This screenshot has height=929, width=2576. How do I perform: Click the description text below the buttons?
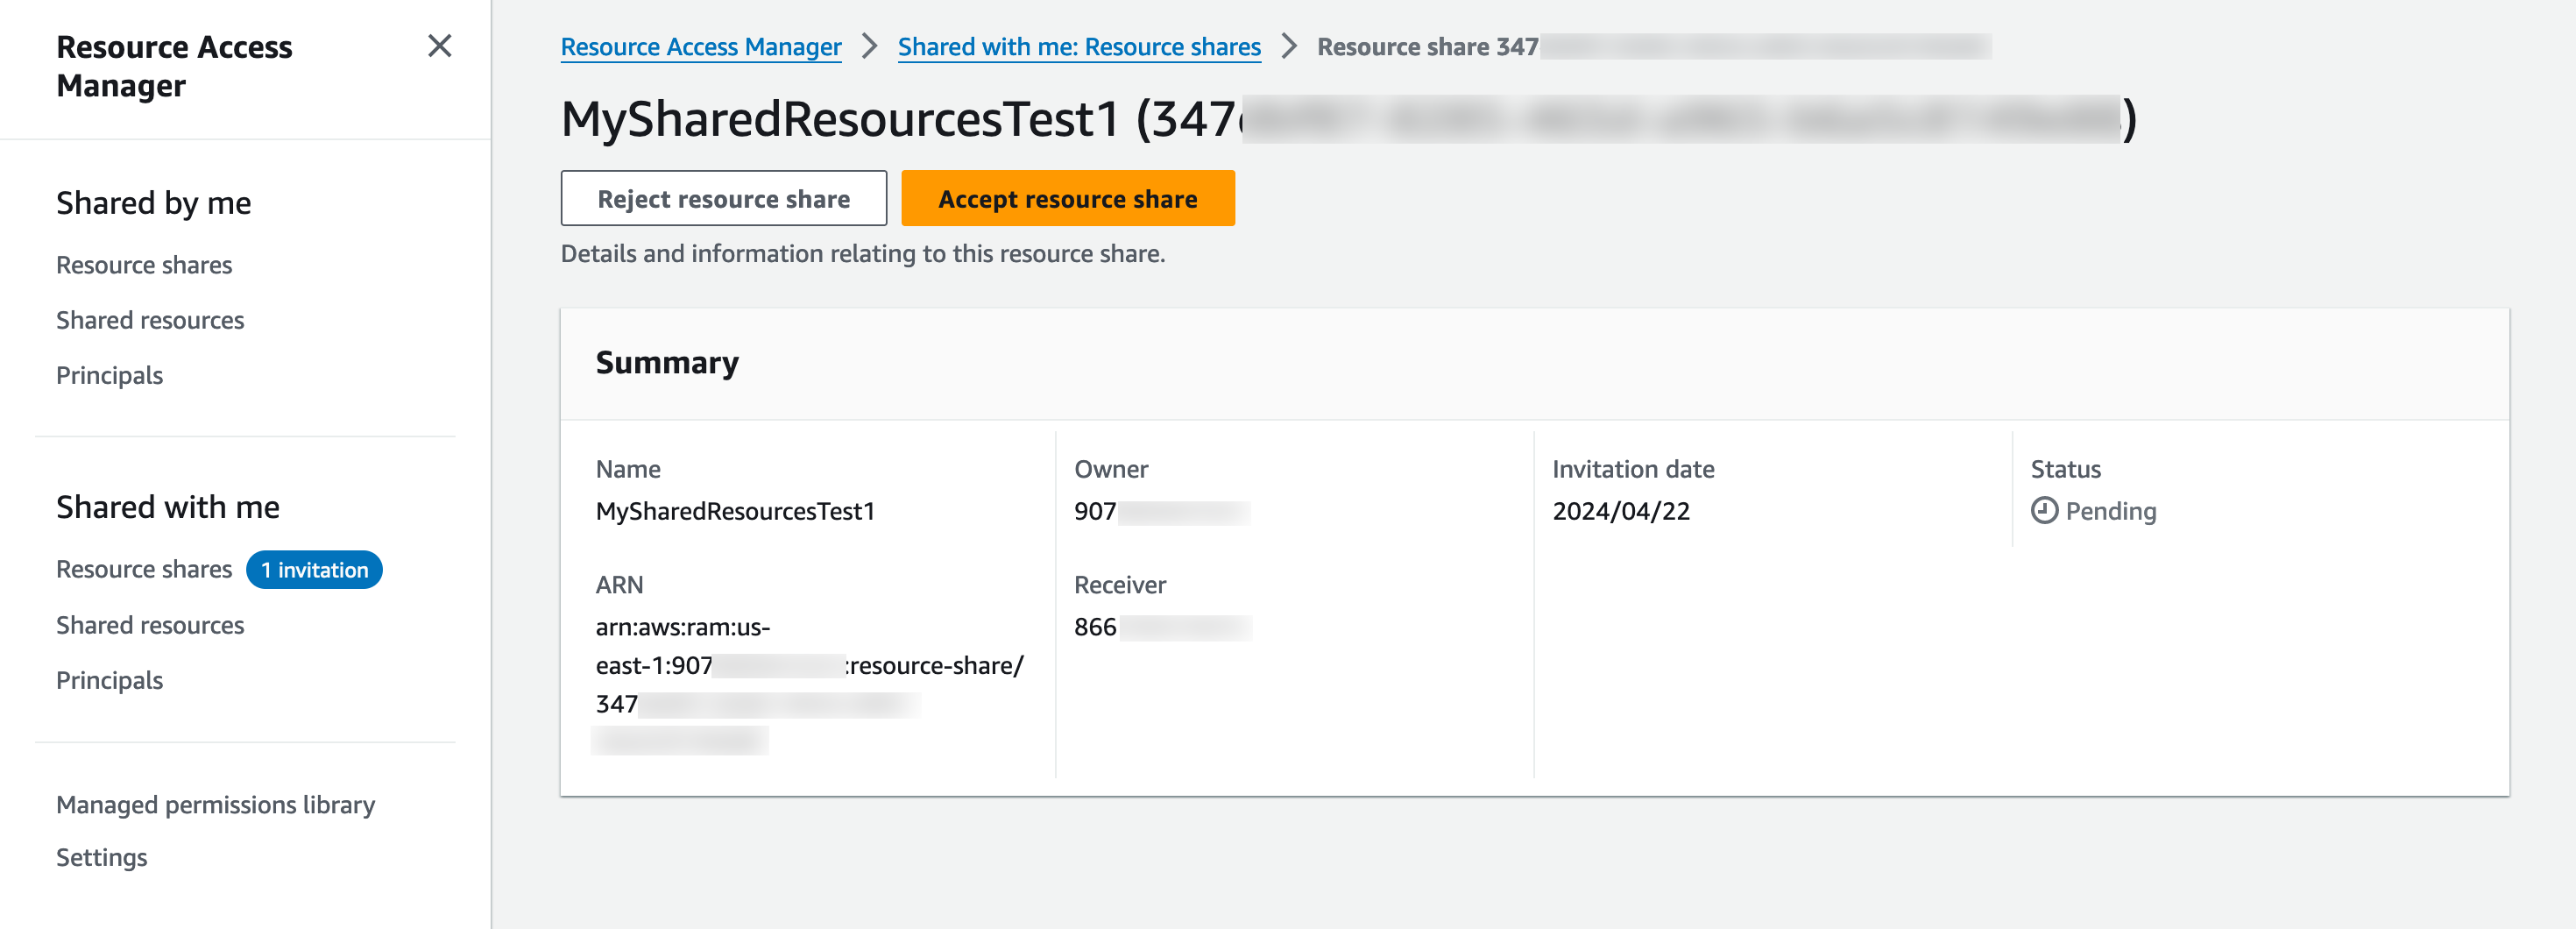[863, 254]
